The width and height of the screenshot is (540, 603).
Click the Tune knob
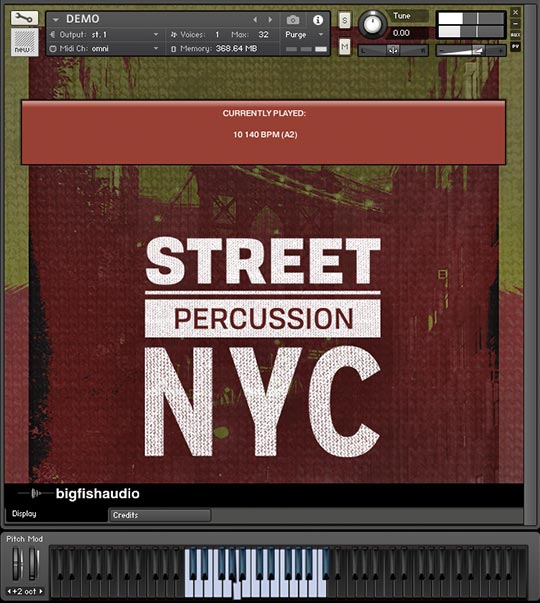[372, 24]
